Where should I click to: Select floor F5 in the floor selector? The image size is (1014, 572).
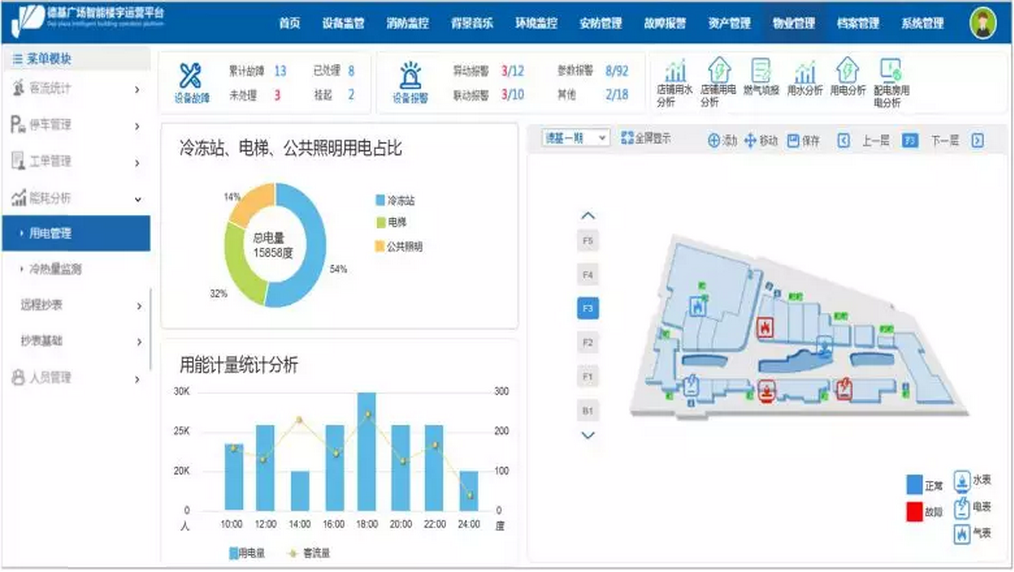click(x=588, y=241)
